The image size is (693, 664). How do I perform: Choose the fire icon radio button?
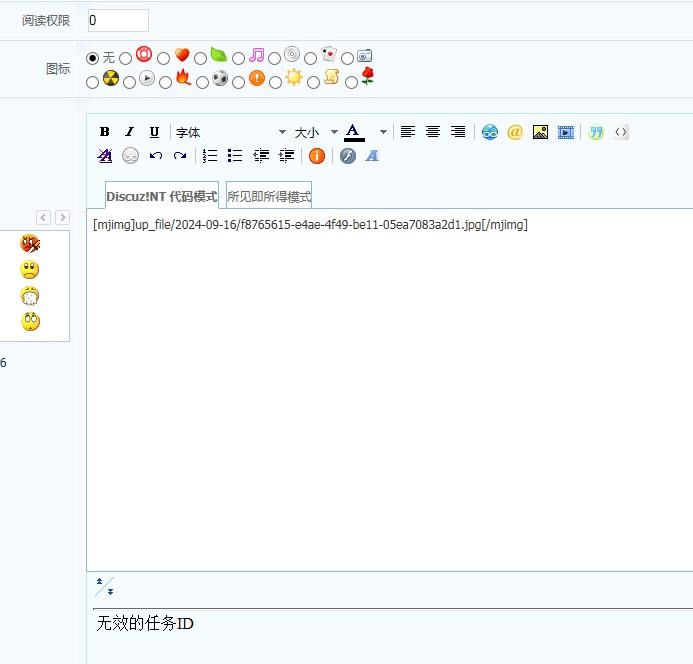[x=165, y=83]
